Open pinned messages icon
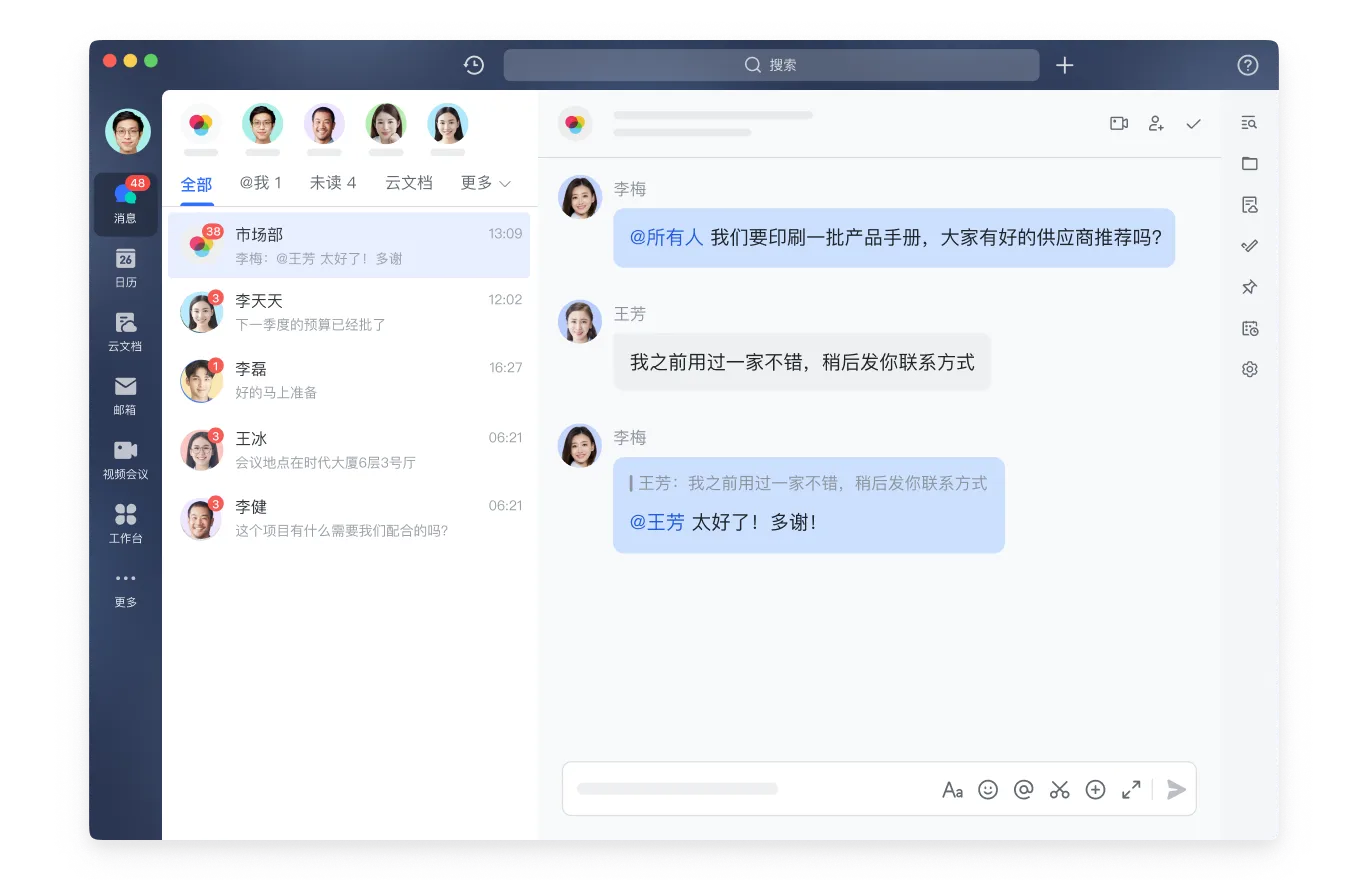The image size is (1368, 880). [x=1249, y=287]
